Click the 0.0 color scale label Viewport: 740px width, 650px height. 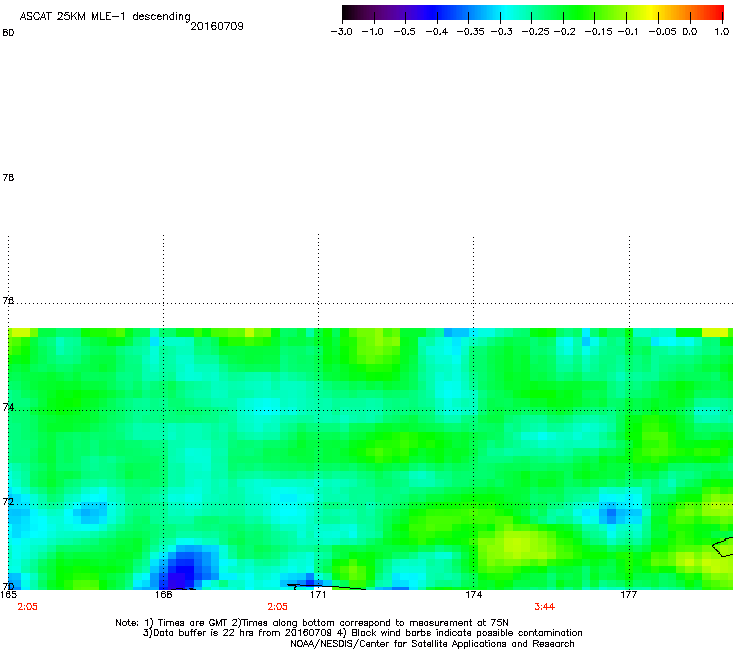click(690, 32)
